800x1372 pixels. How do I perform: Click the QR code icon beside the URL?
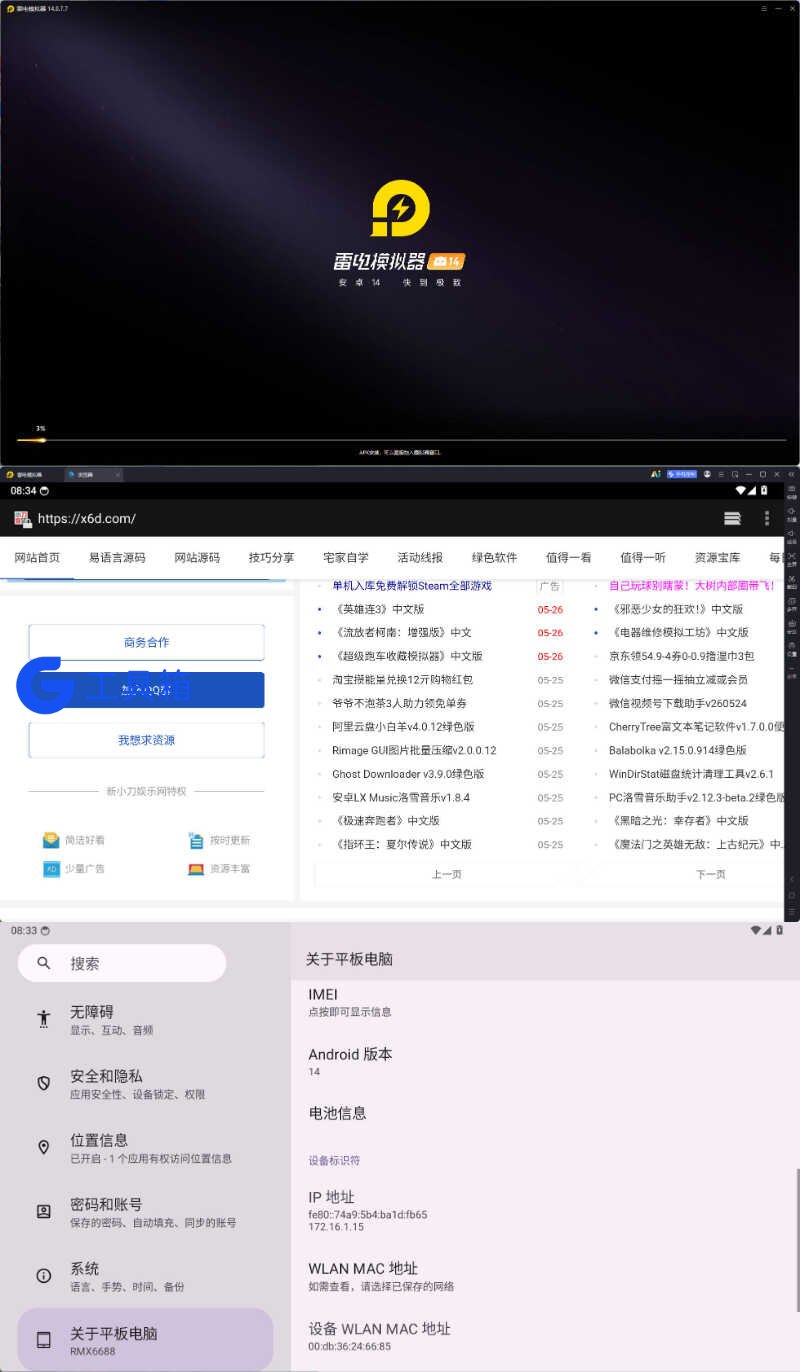coord(22,519)
